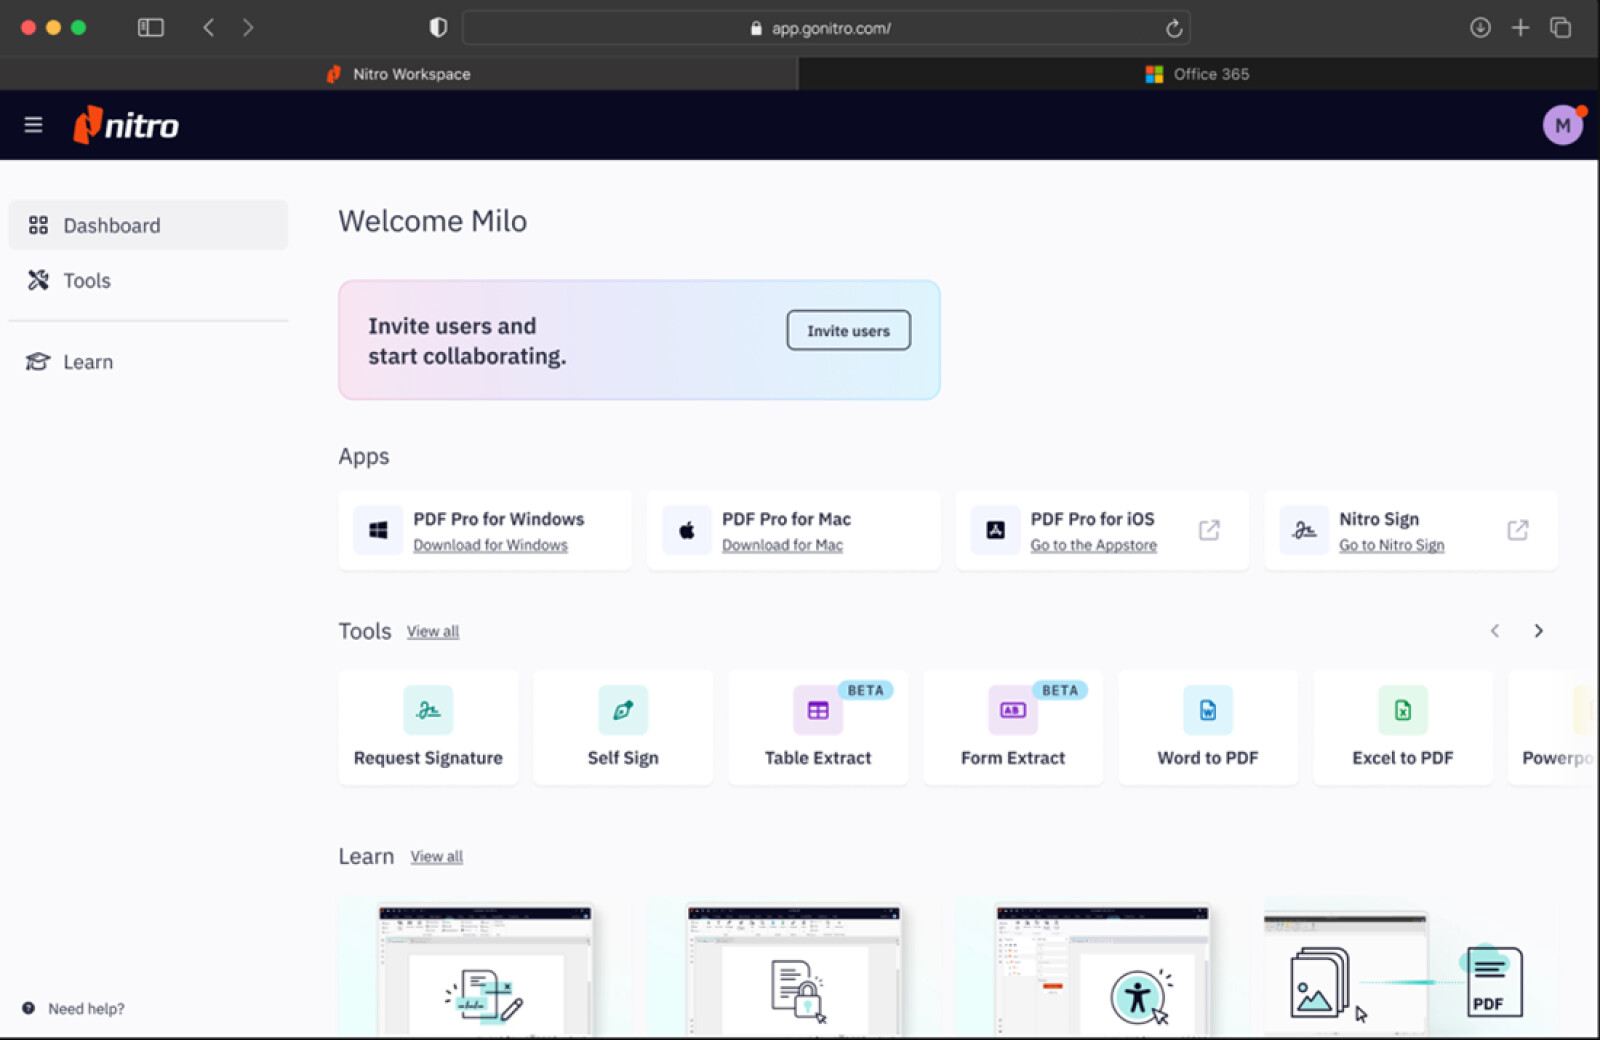
Task: Open Download for Mac link
Action: coord(782,545)
